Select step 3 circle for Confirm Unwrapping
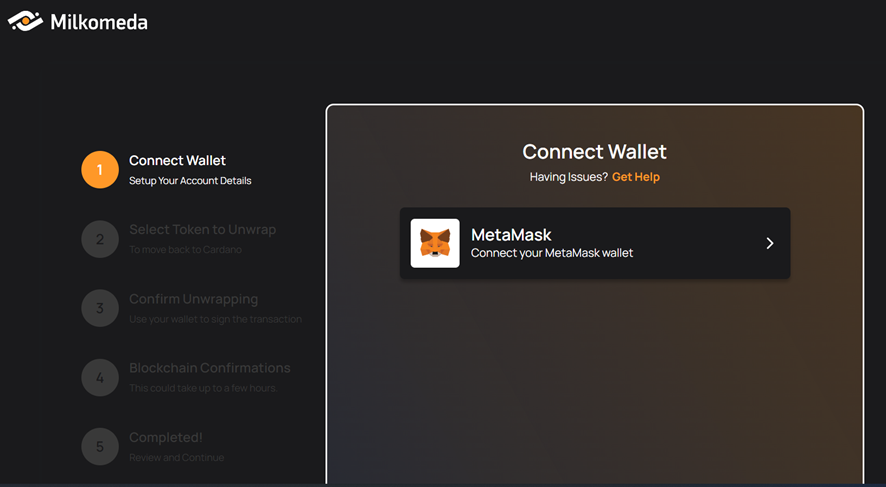This screenshot has height=487, width=886. click(100, 308)
